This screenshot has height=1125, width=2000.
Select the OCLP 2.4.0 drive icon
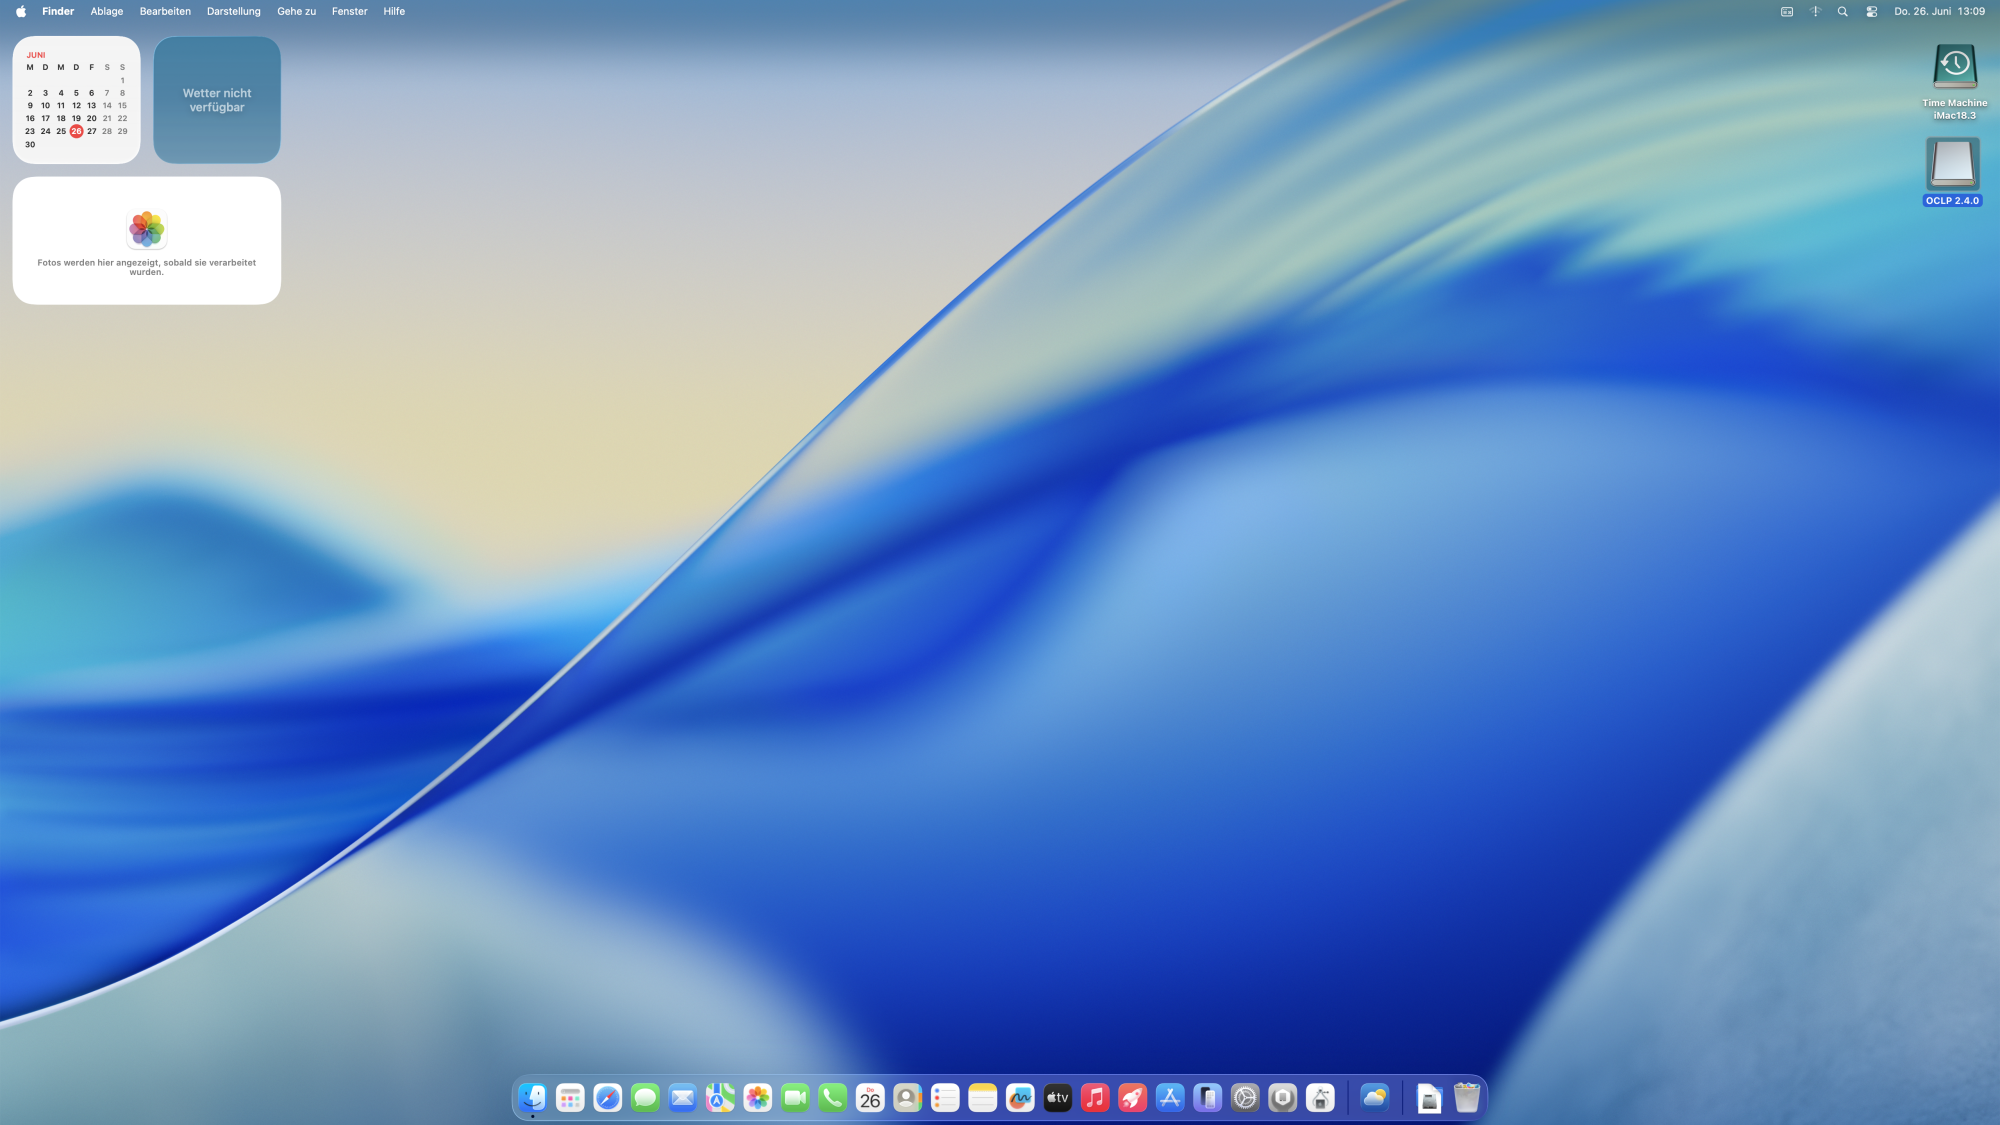tap(1952, 165)
